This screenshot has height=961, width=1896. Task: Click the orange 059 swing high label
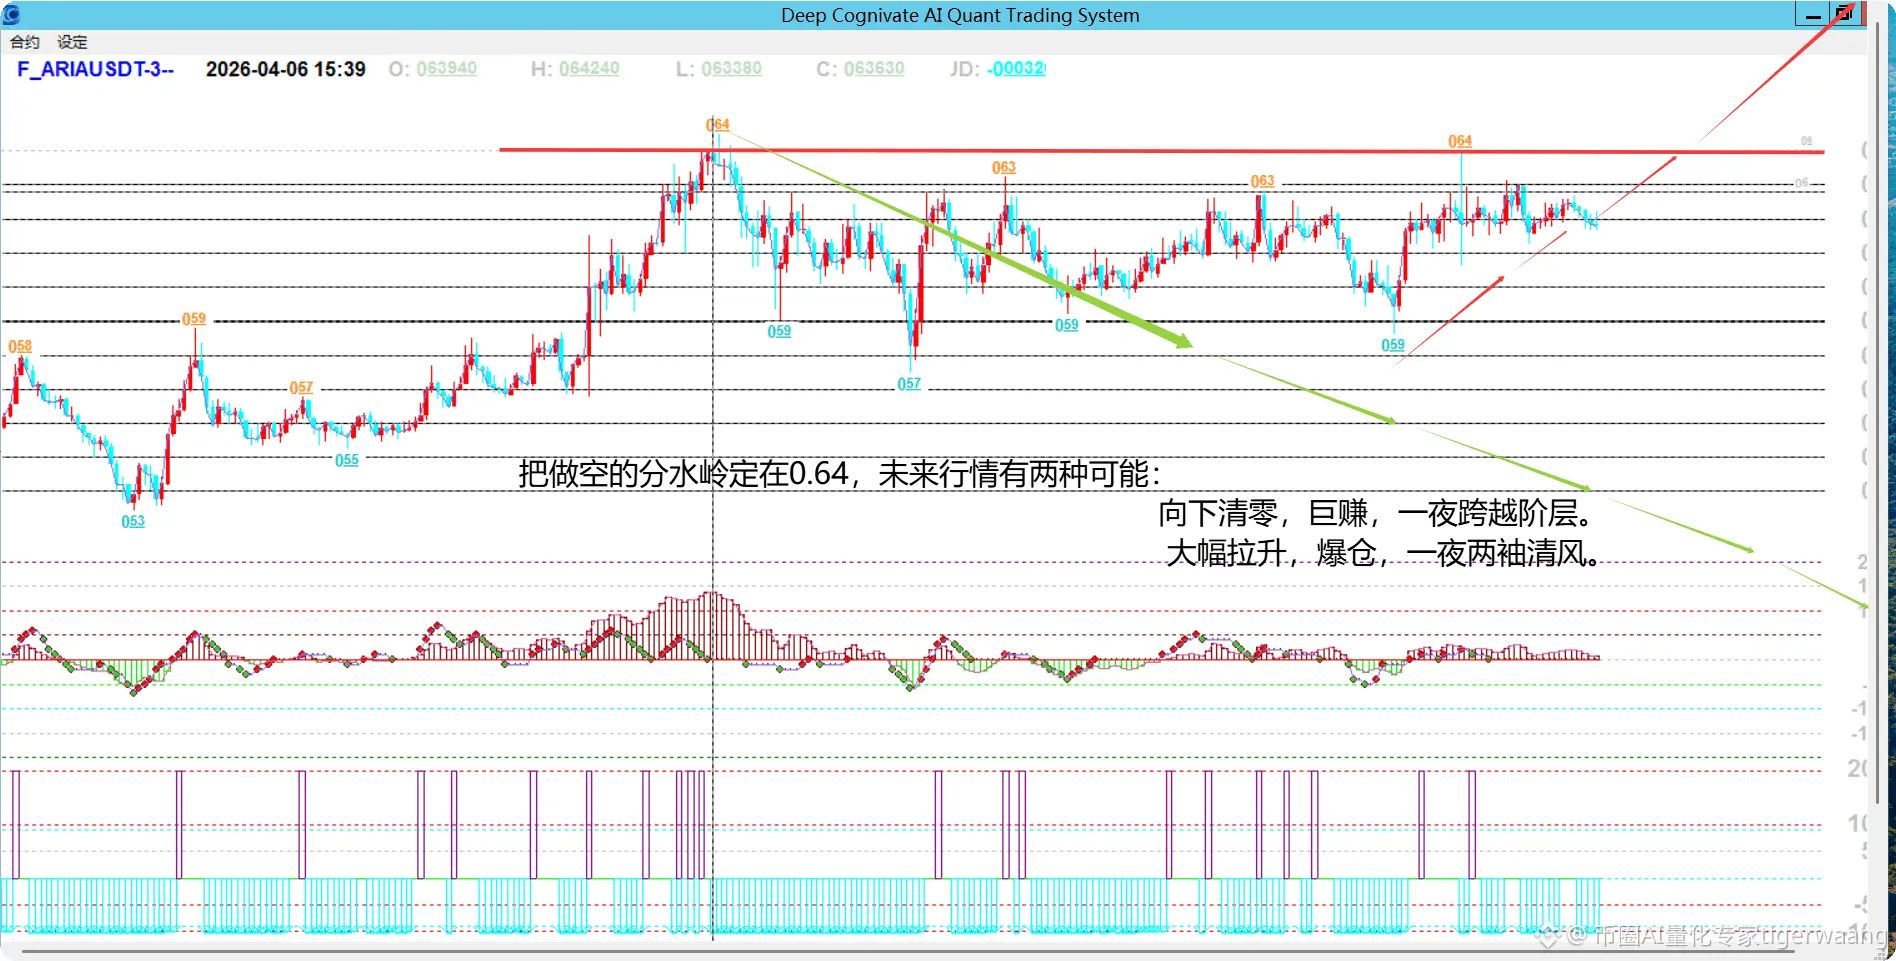194,318
